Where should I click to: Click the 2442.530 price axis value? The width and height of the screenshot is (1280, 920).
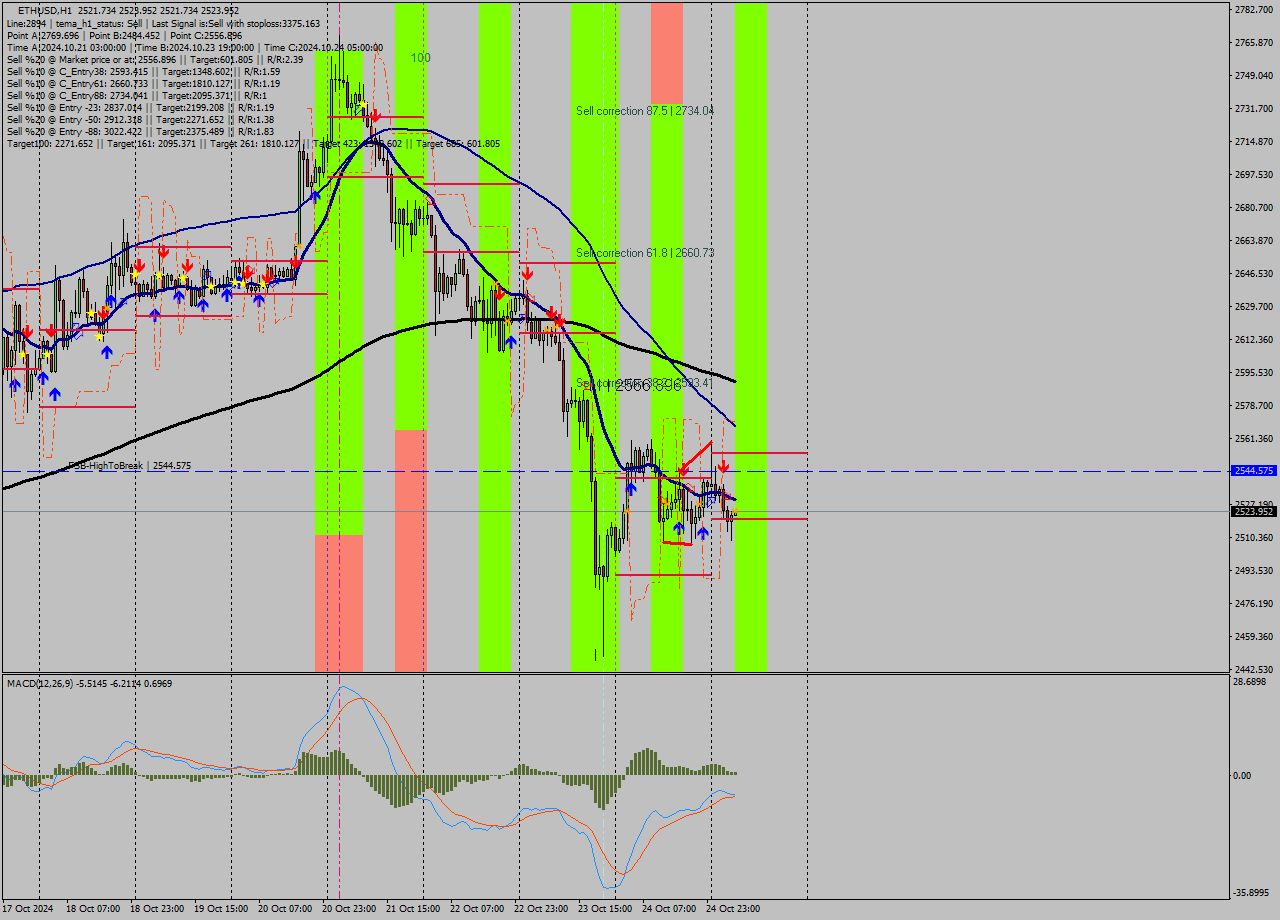coord(1254,669)
